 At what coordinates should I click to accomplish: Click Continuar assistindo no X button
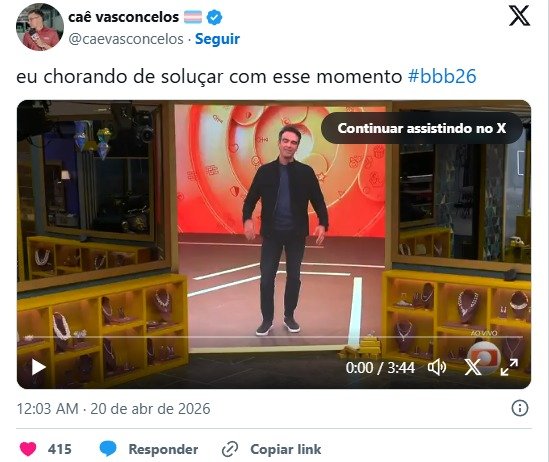click(422, 128)
